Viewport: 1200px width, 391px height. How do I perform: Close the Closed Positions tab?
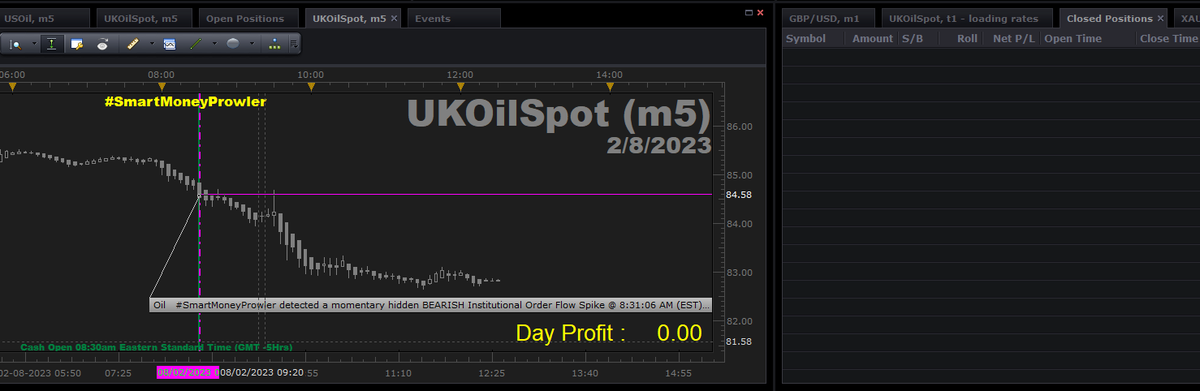pos(1161,19)
